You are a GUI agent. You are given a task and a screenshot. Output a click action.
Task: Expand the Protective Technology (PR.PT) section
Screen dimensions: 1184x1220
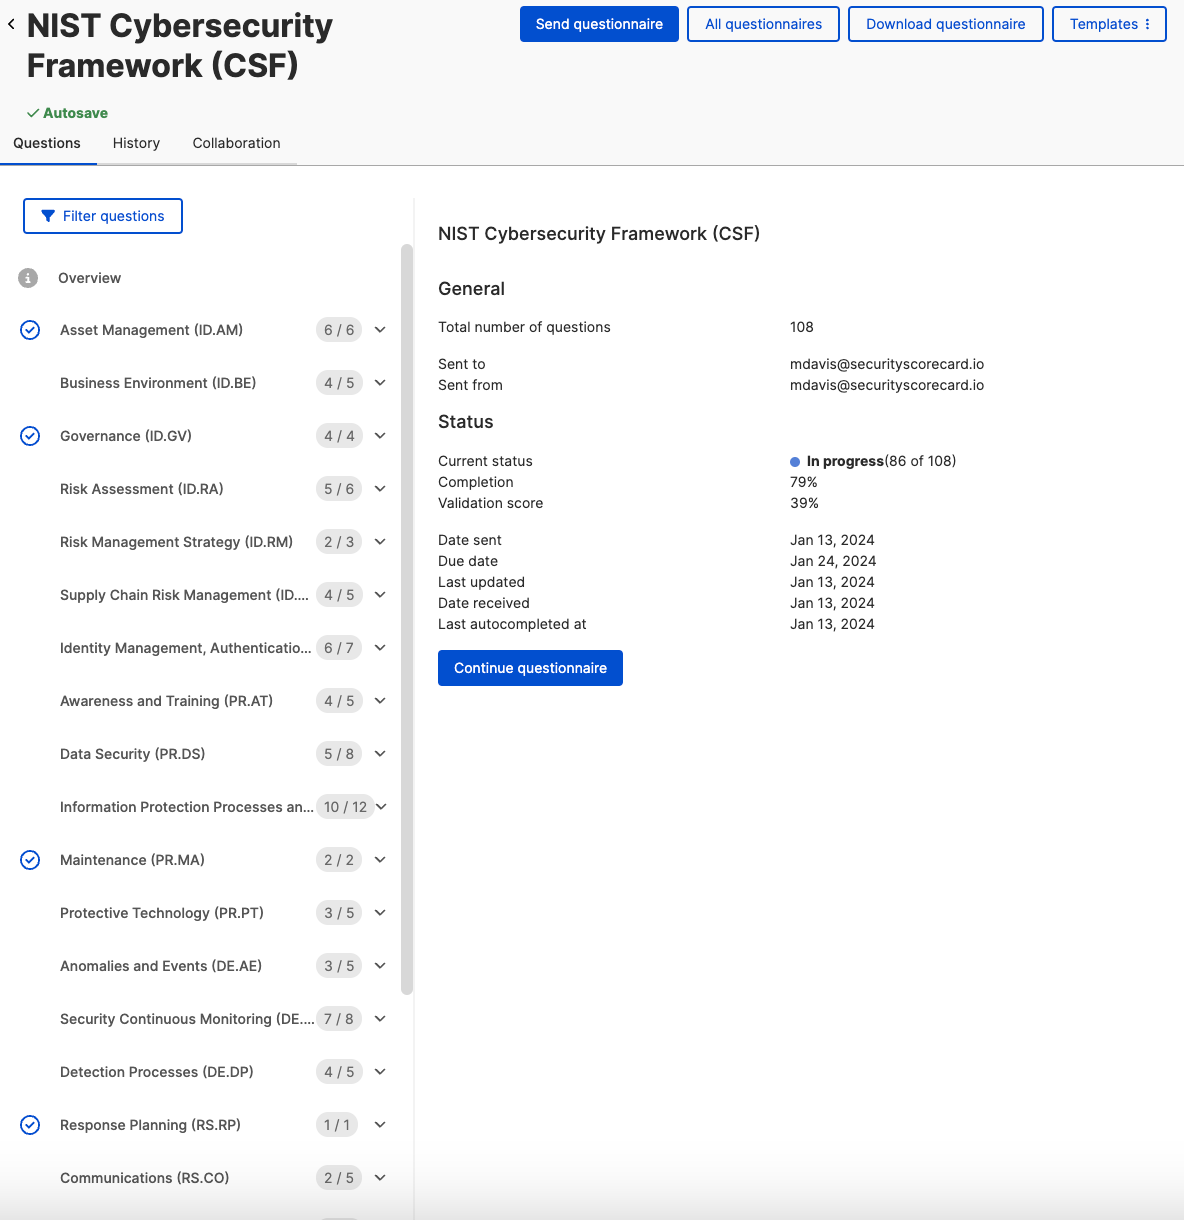pyautogui.click(x=380, y=913)
